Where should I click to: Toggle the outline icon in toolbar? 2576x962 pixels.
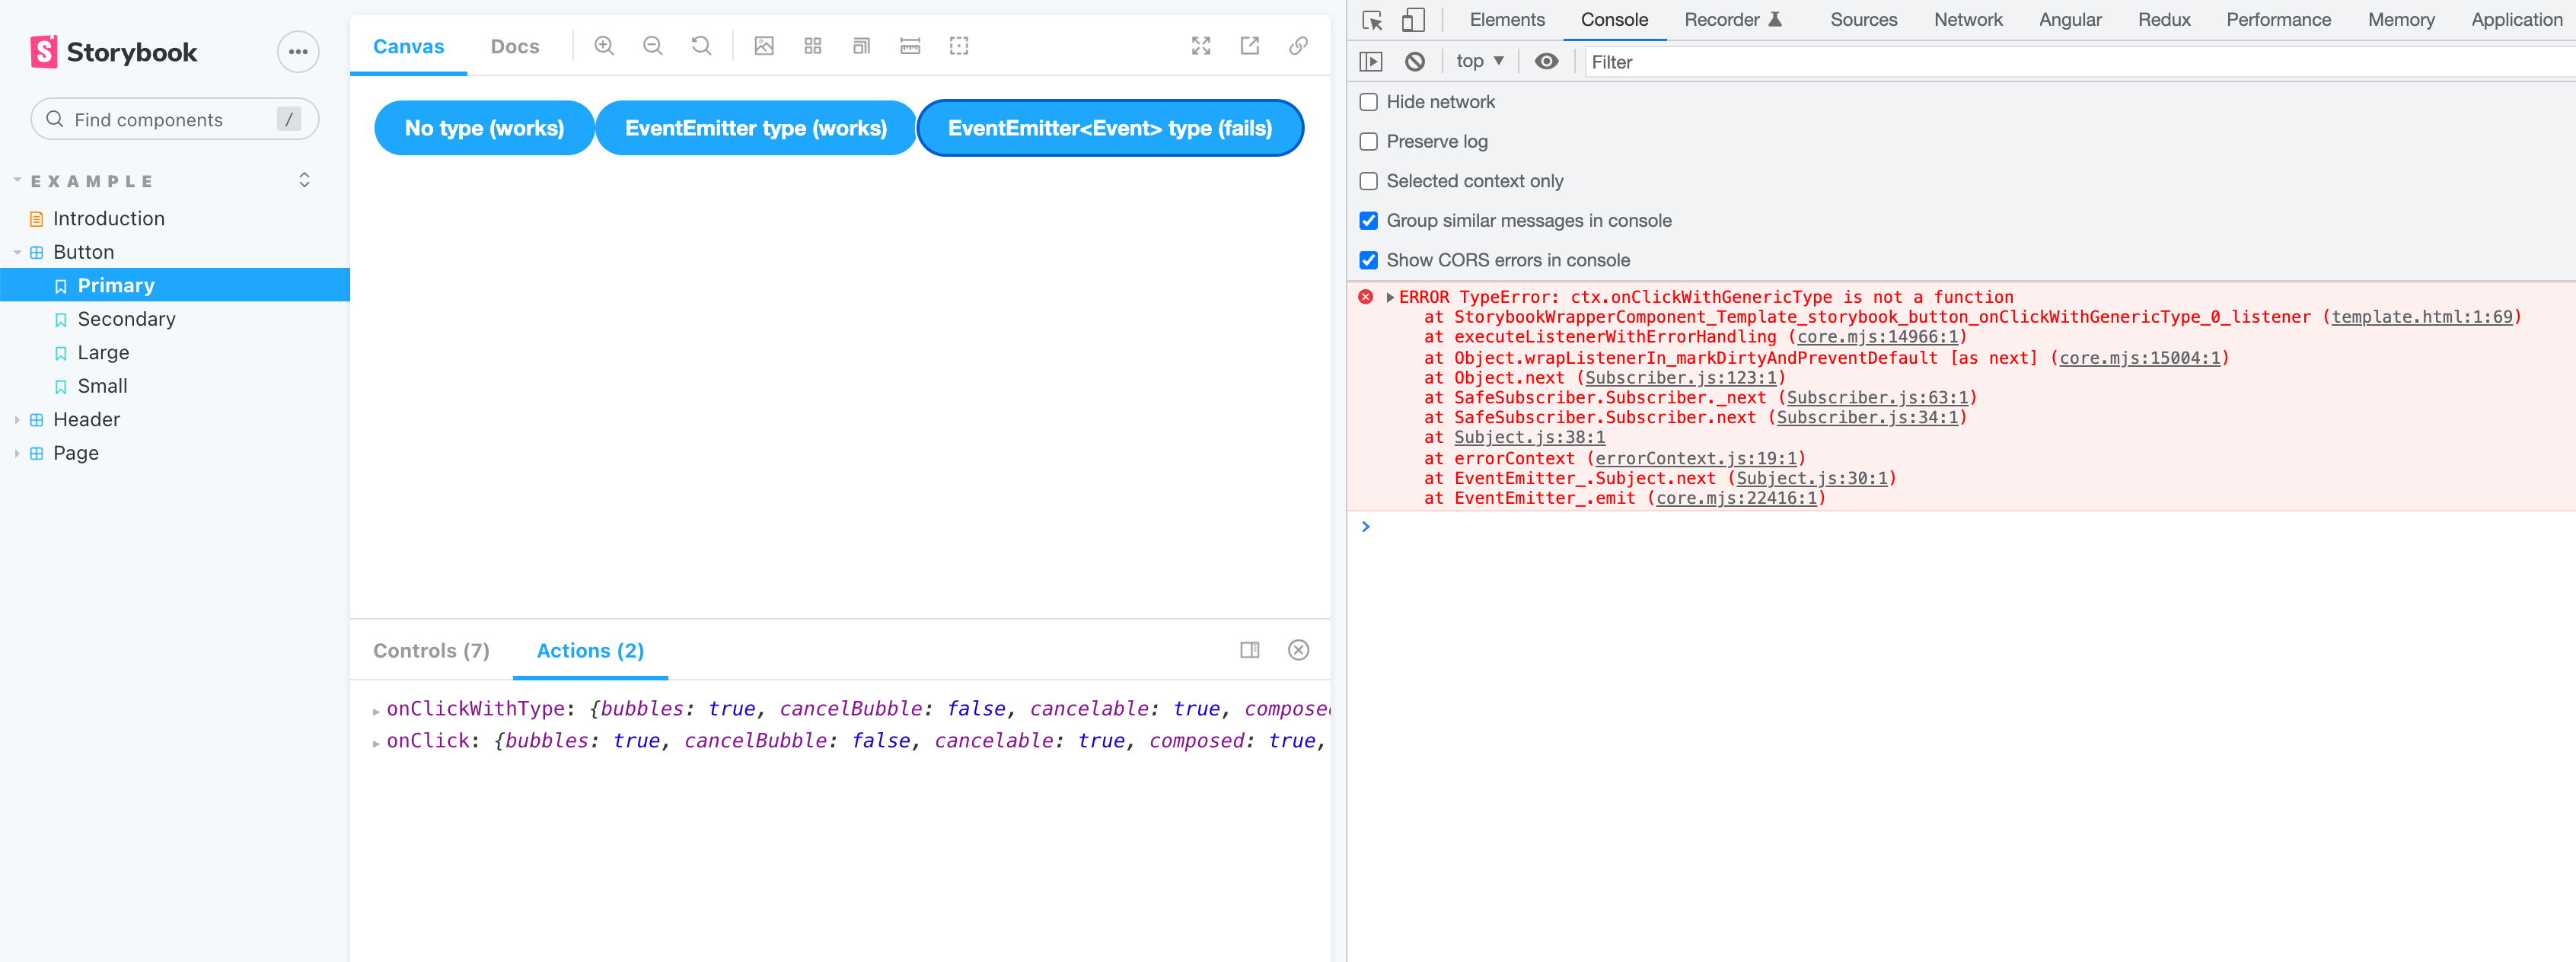(x=959, y=46)
